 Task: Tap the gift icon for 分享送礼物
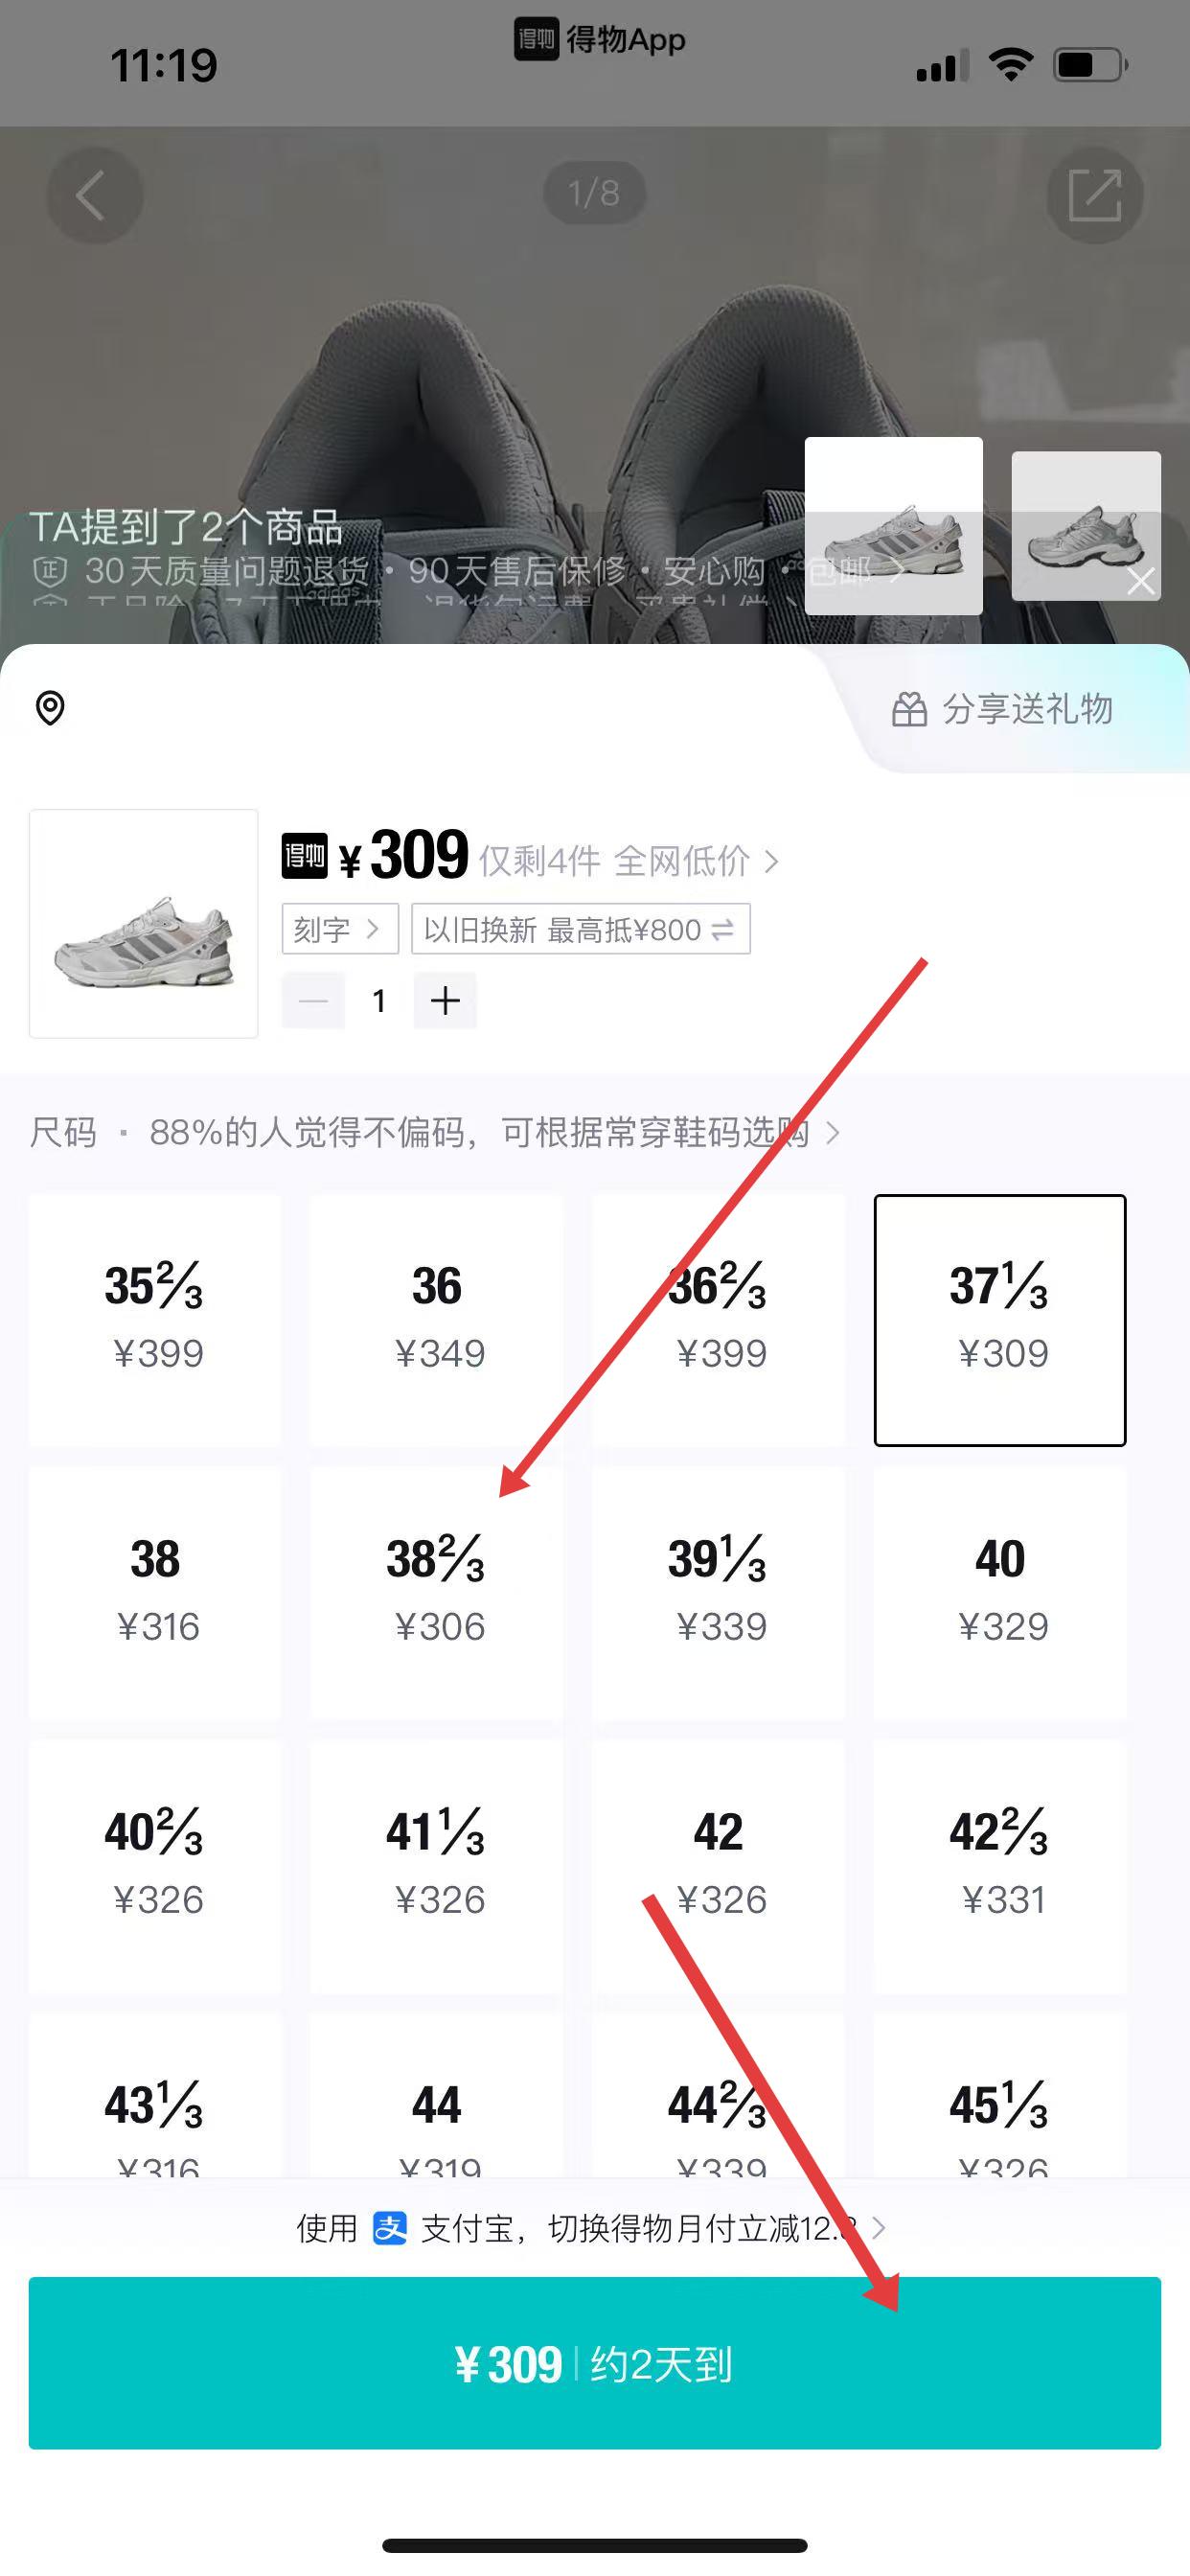click(x=909, y=710)
